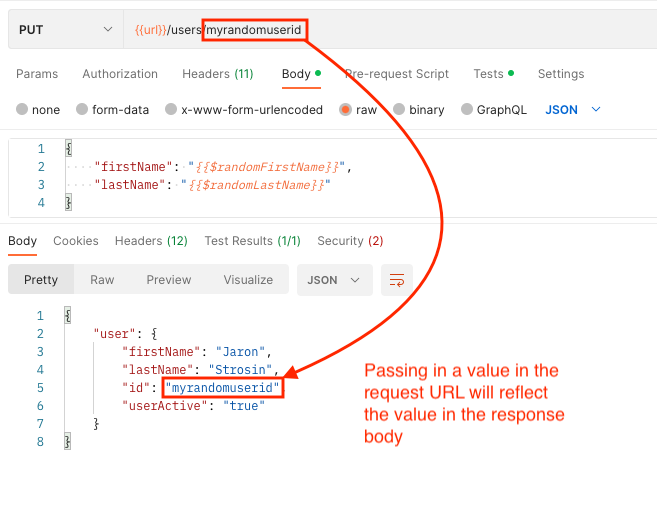This screenshot has width=657, height=509.
Task: Switch to the Params tab
Action: tap(37, 74)
